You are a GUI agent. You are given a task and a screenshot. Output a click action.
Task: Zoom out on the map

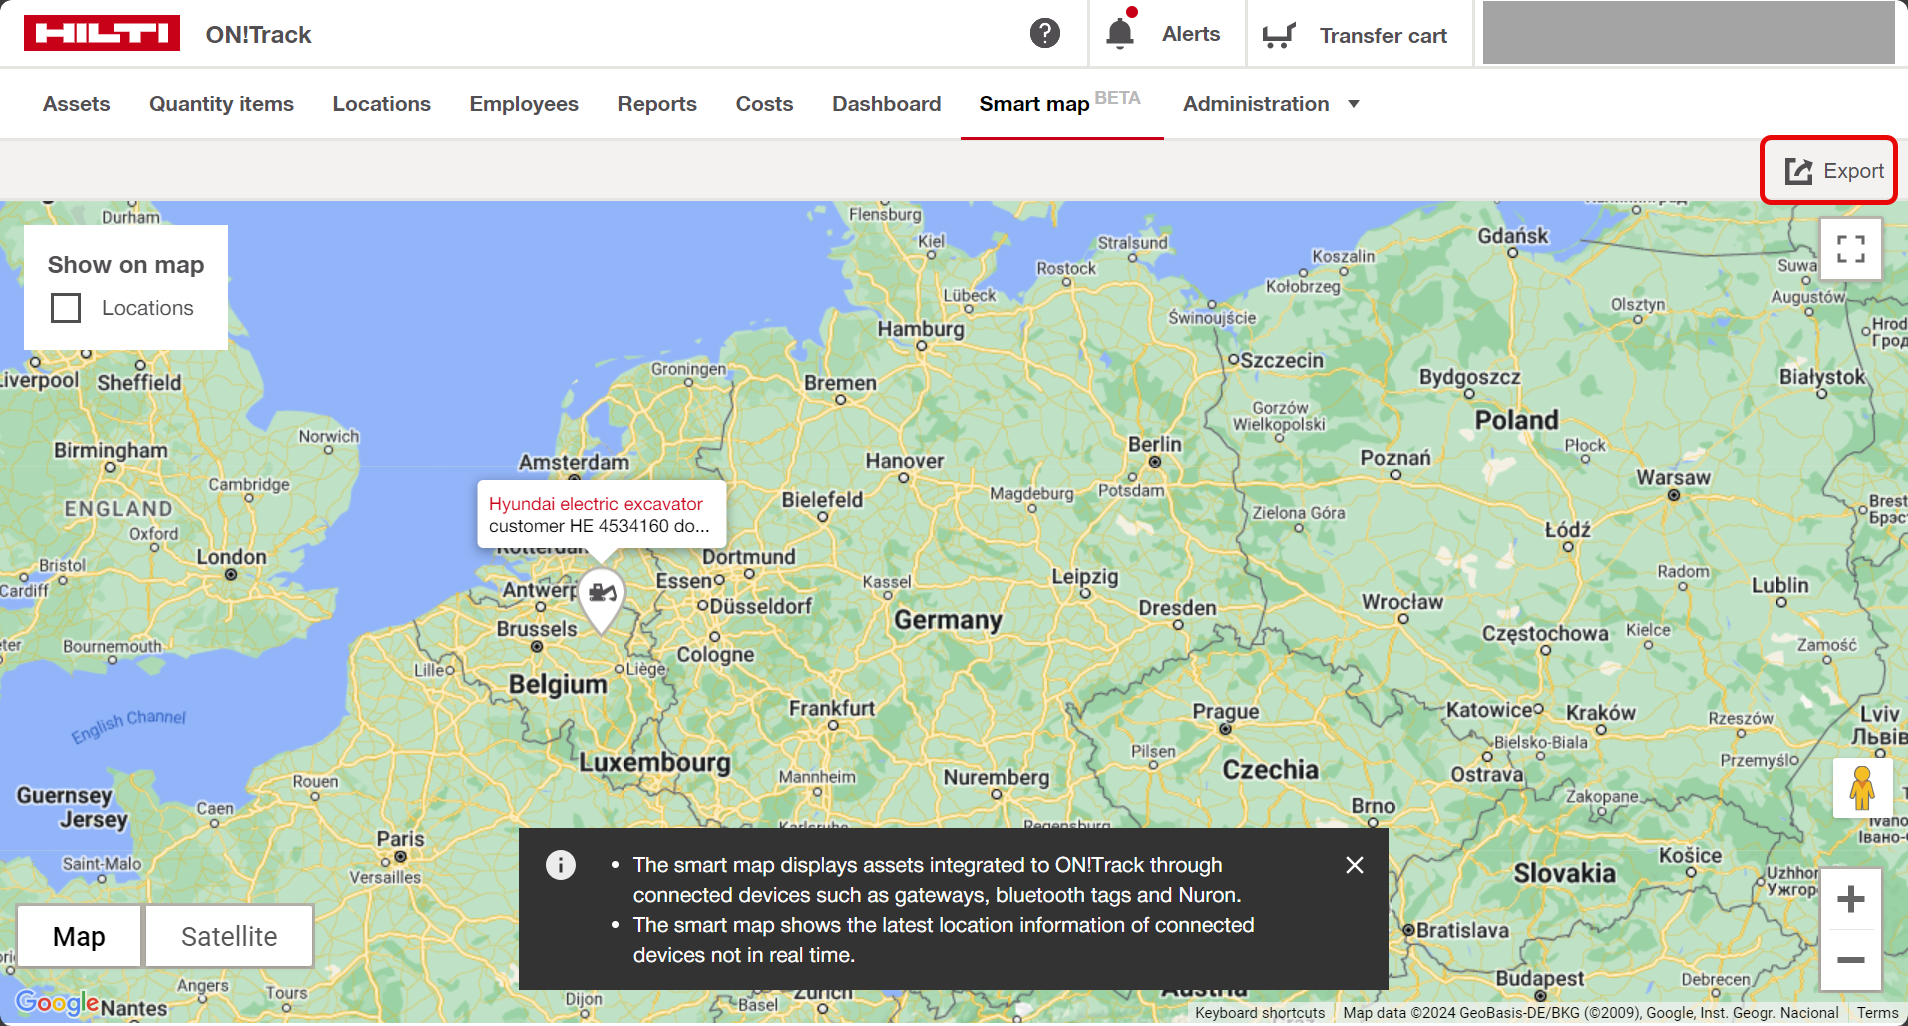pos(1850,960)
